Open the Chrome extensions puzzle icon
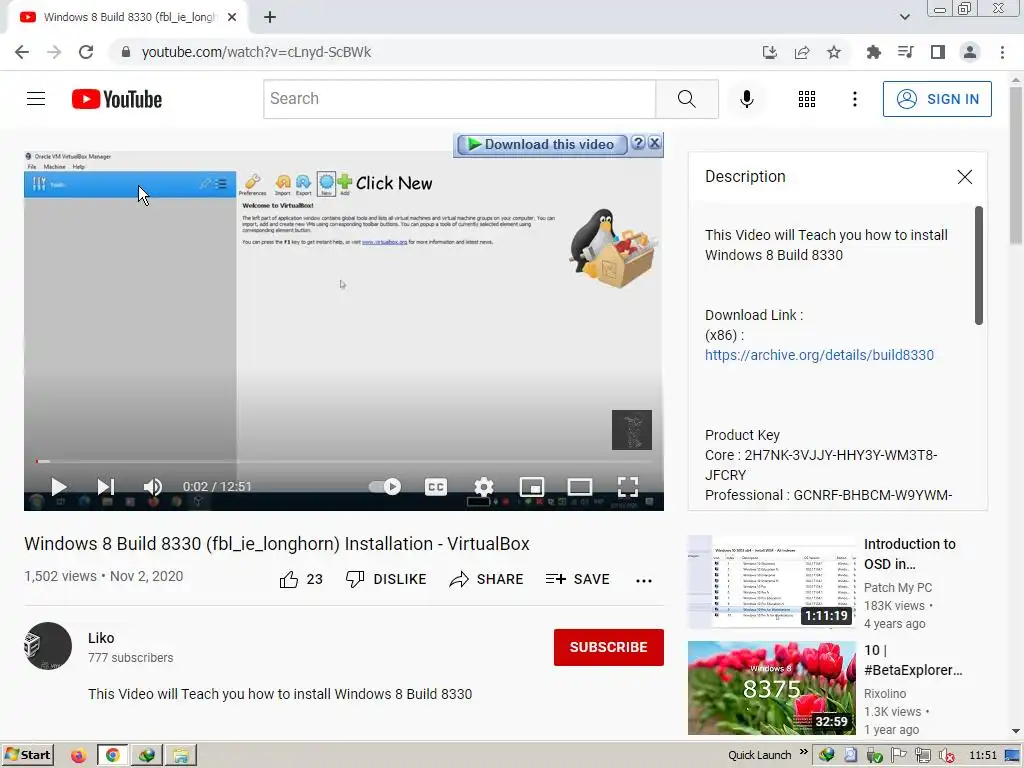 (873, 52)
